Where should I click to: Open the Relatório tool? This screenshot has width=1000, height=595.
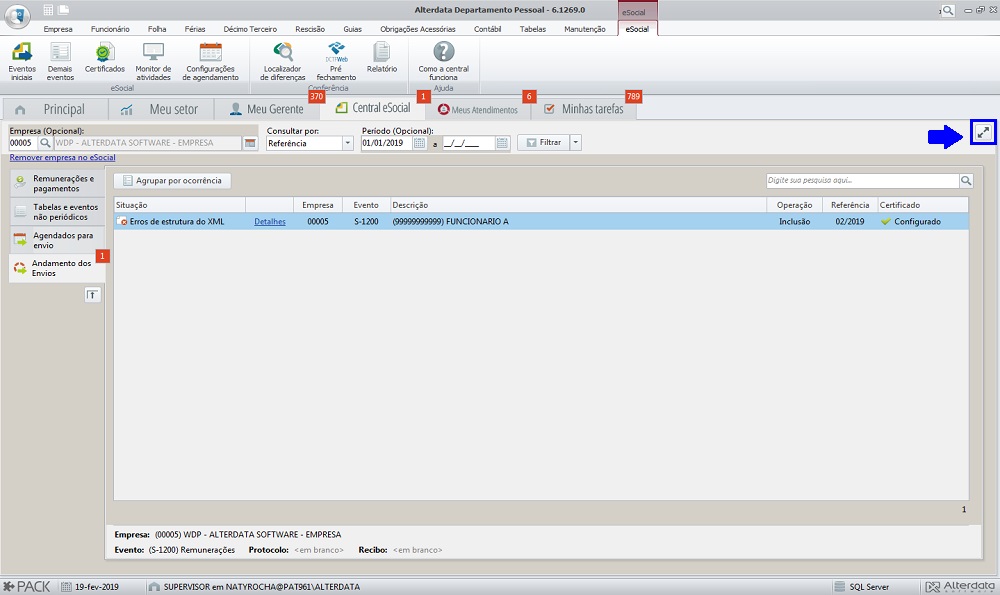pos(382,58)
